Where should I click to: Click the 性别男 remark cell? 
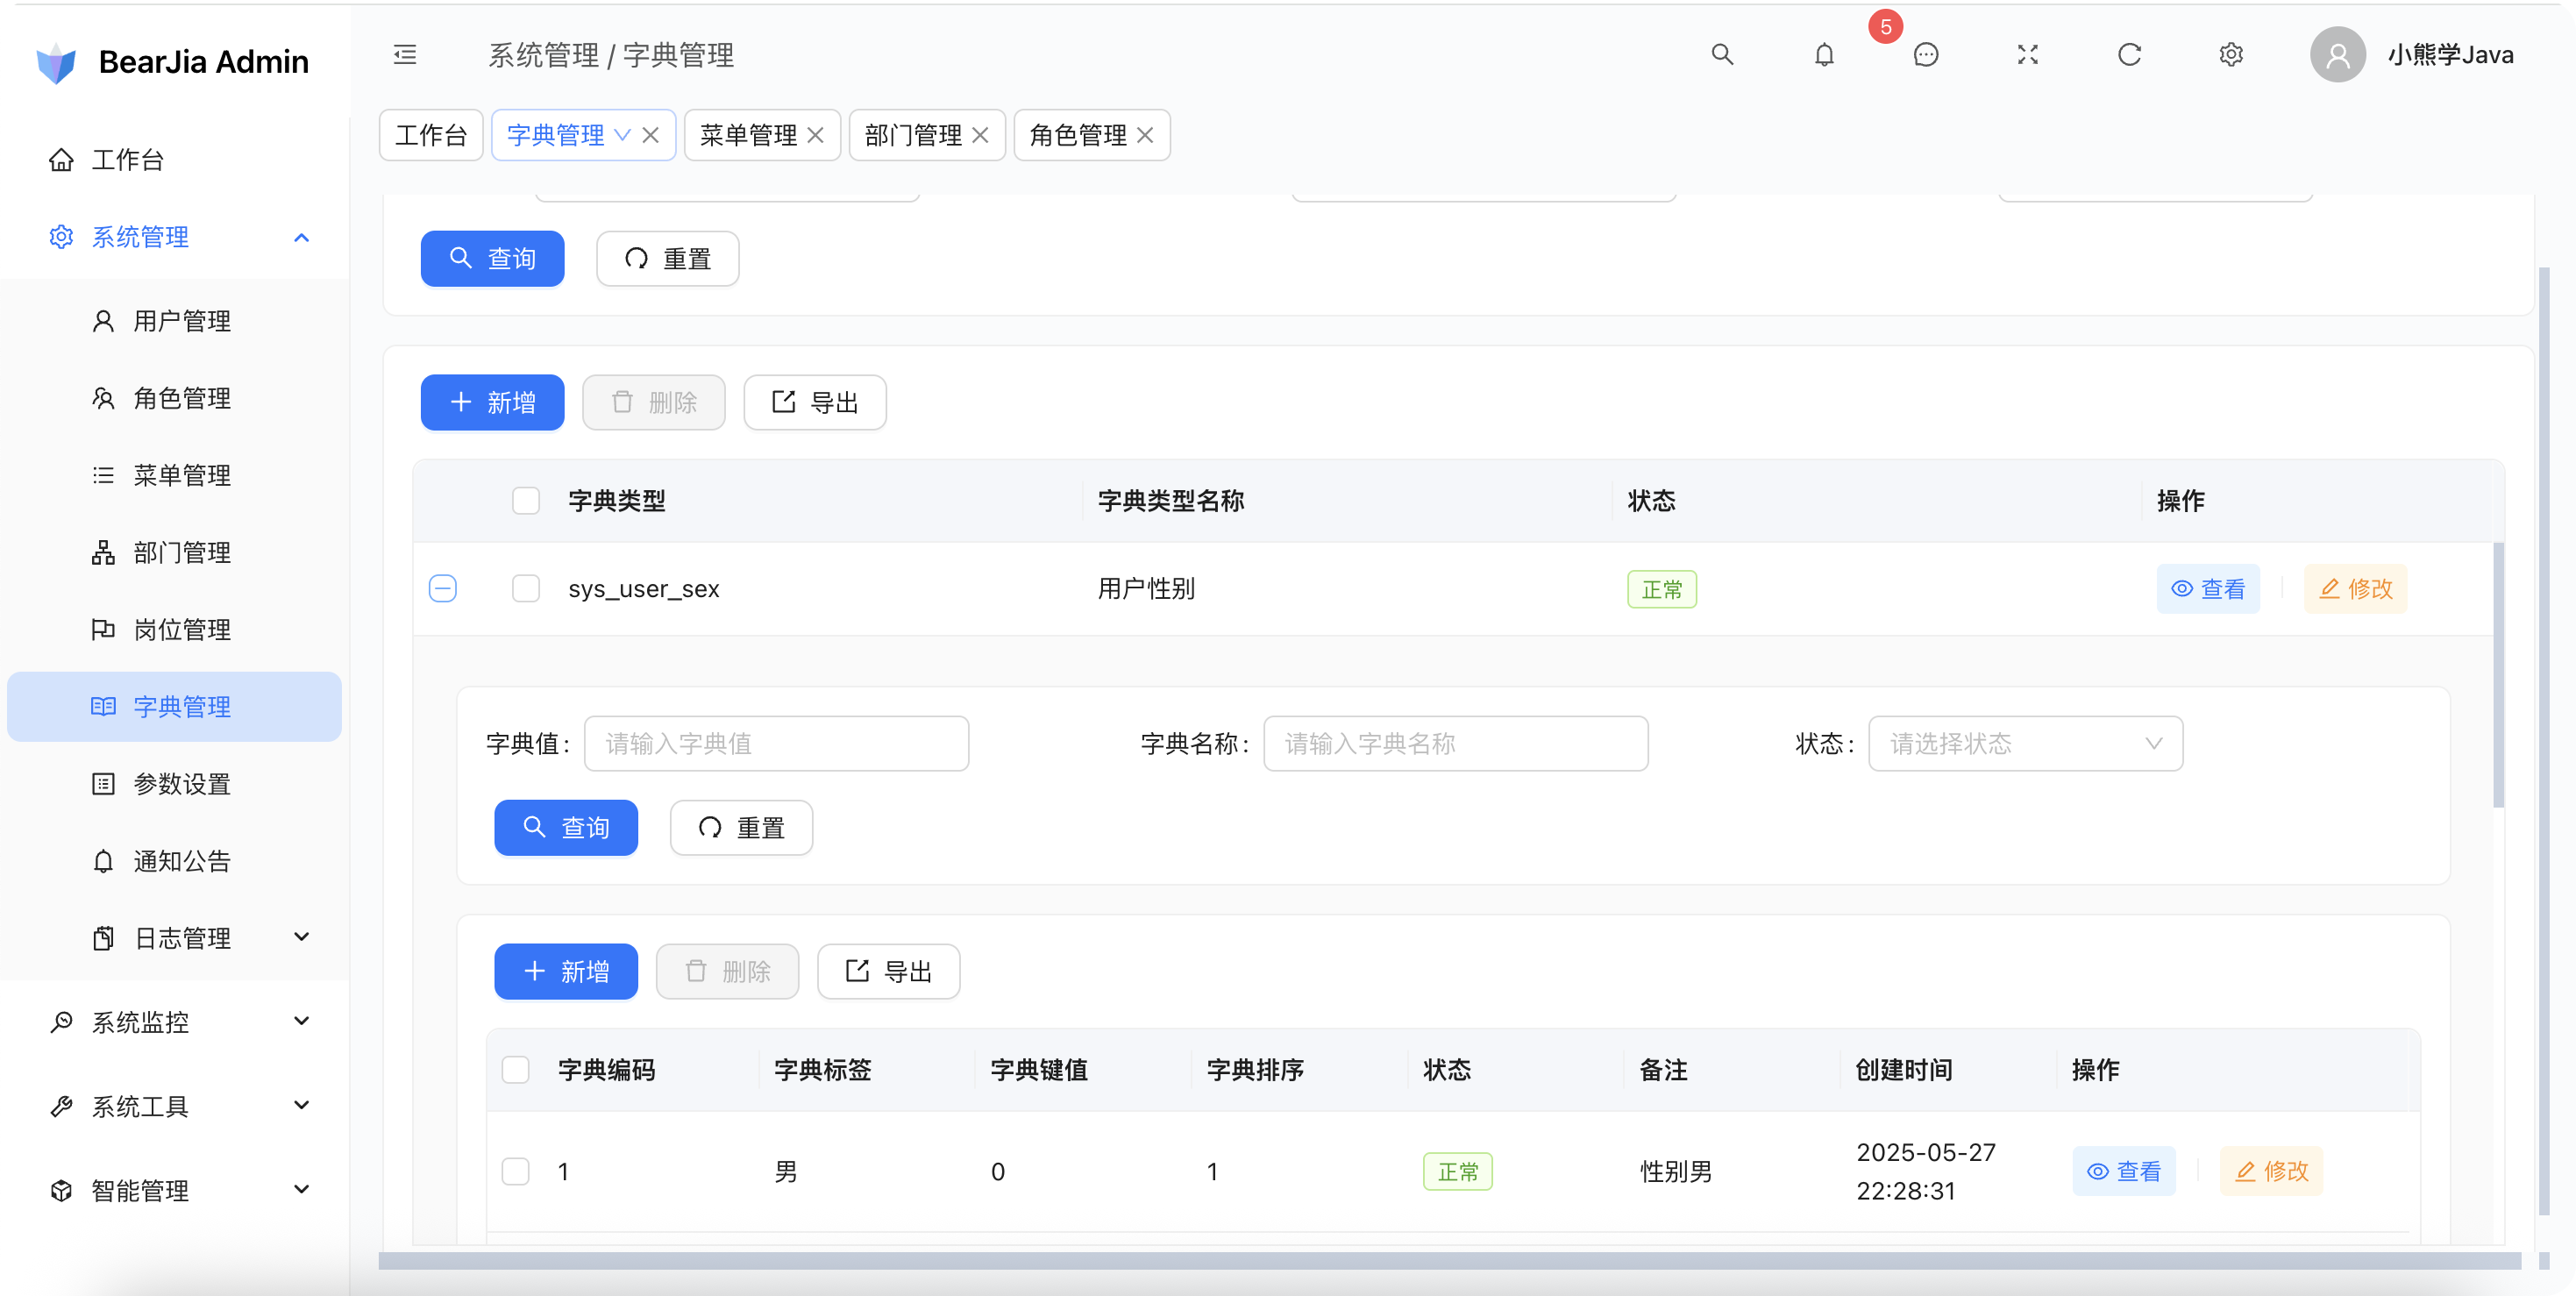[1676, 1171]
